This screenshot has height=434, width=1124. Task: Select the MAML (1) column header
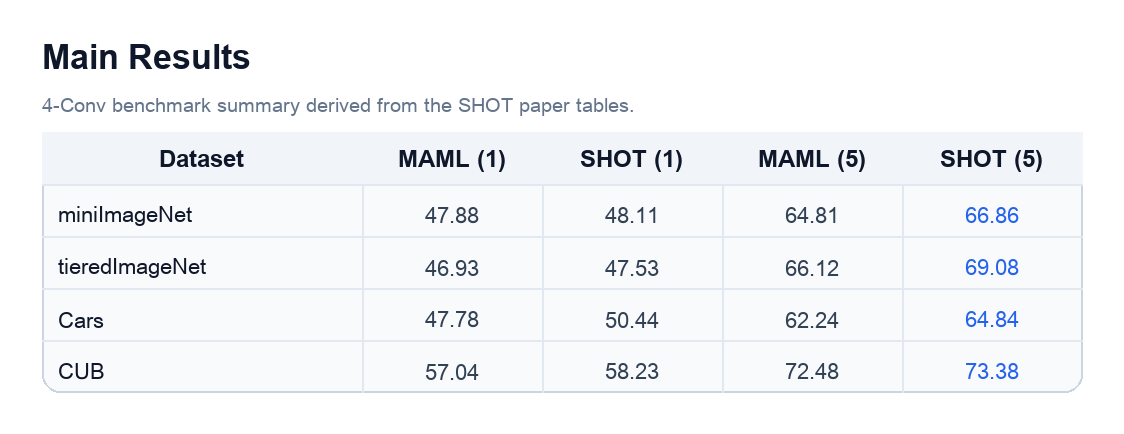(452, 159)
